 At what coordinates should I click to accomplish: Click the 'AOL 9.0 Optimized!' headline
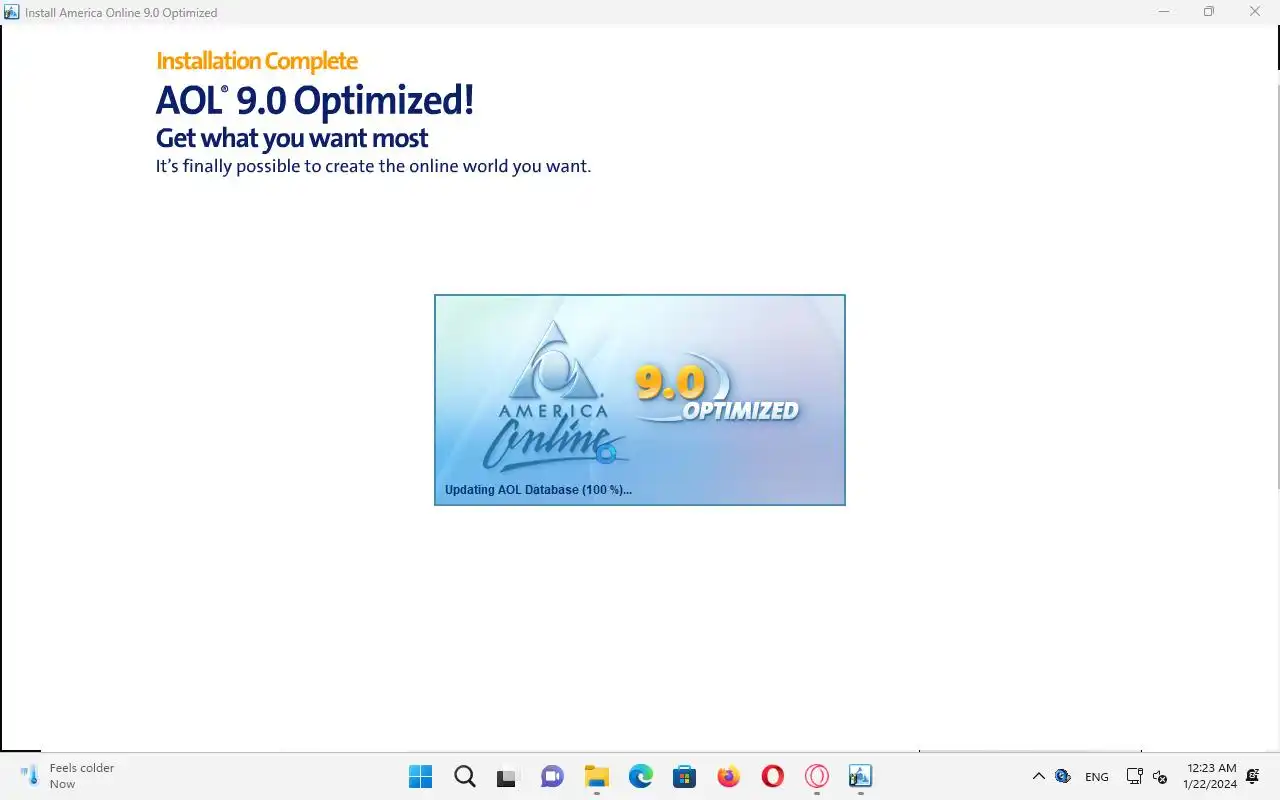[315, 101]
